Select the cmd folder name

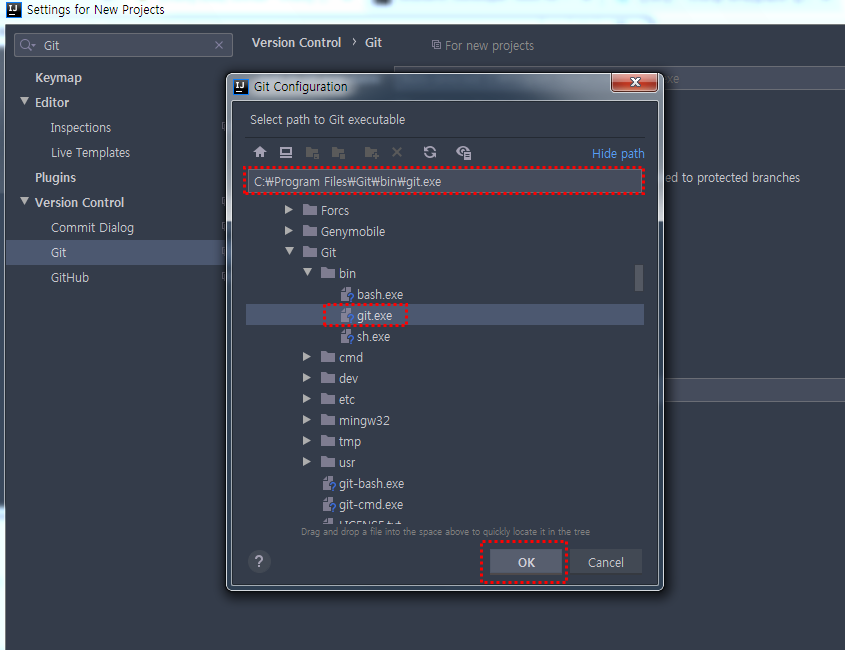click(351, 358)
